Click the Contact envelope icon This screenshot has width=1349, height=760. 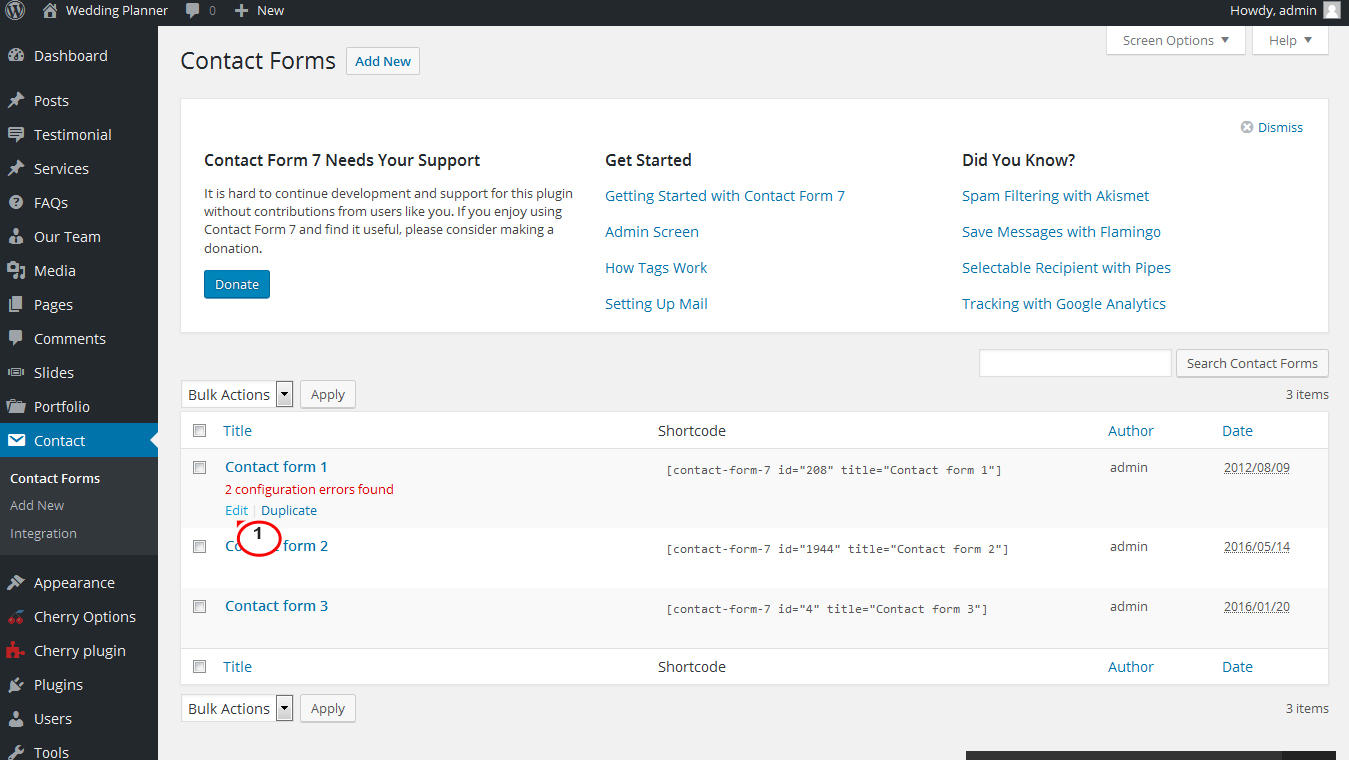16,441
